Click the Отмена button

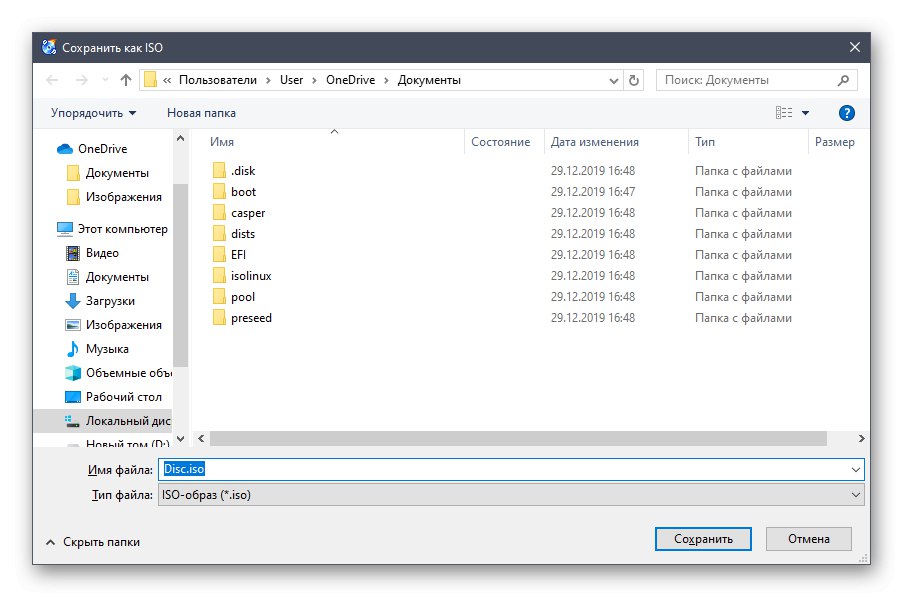pos(809,539)
